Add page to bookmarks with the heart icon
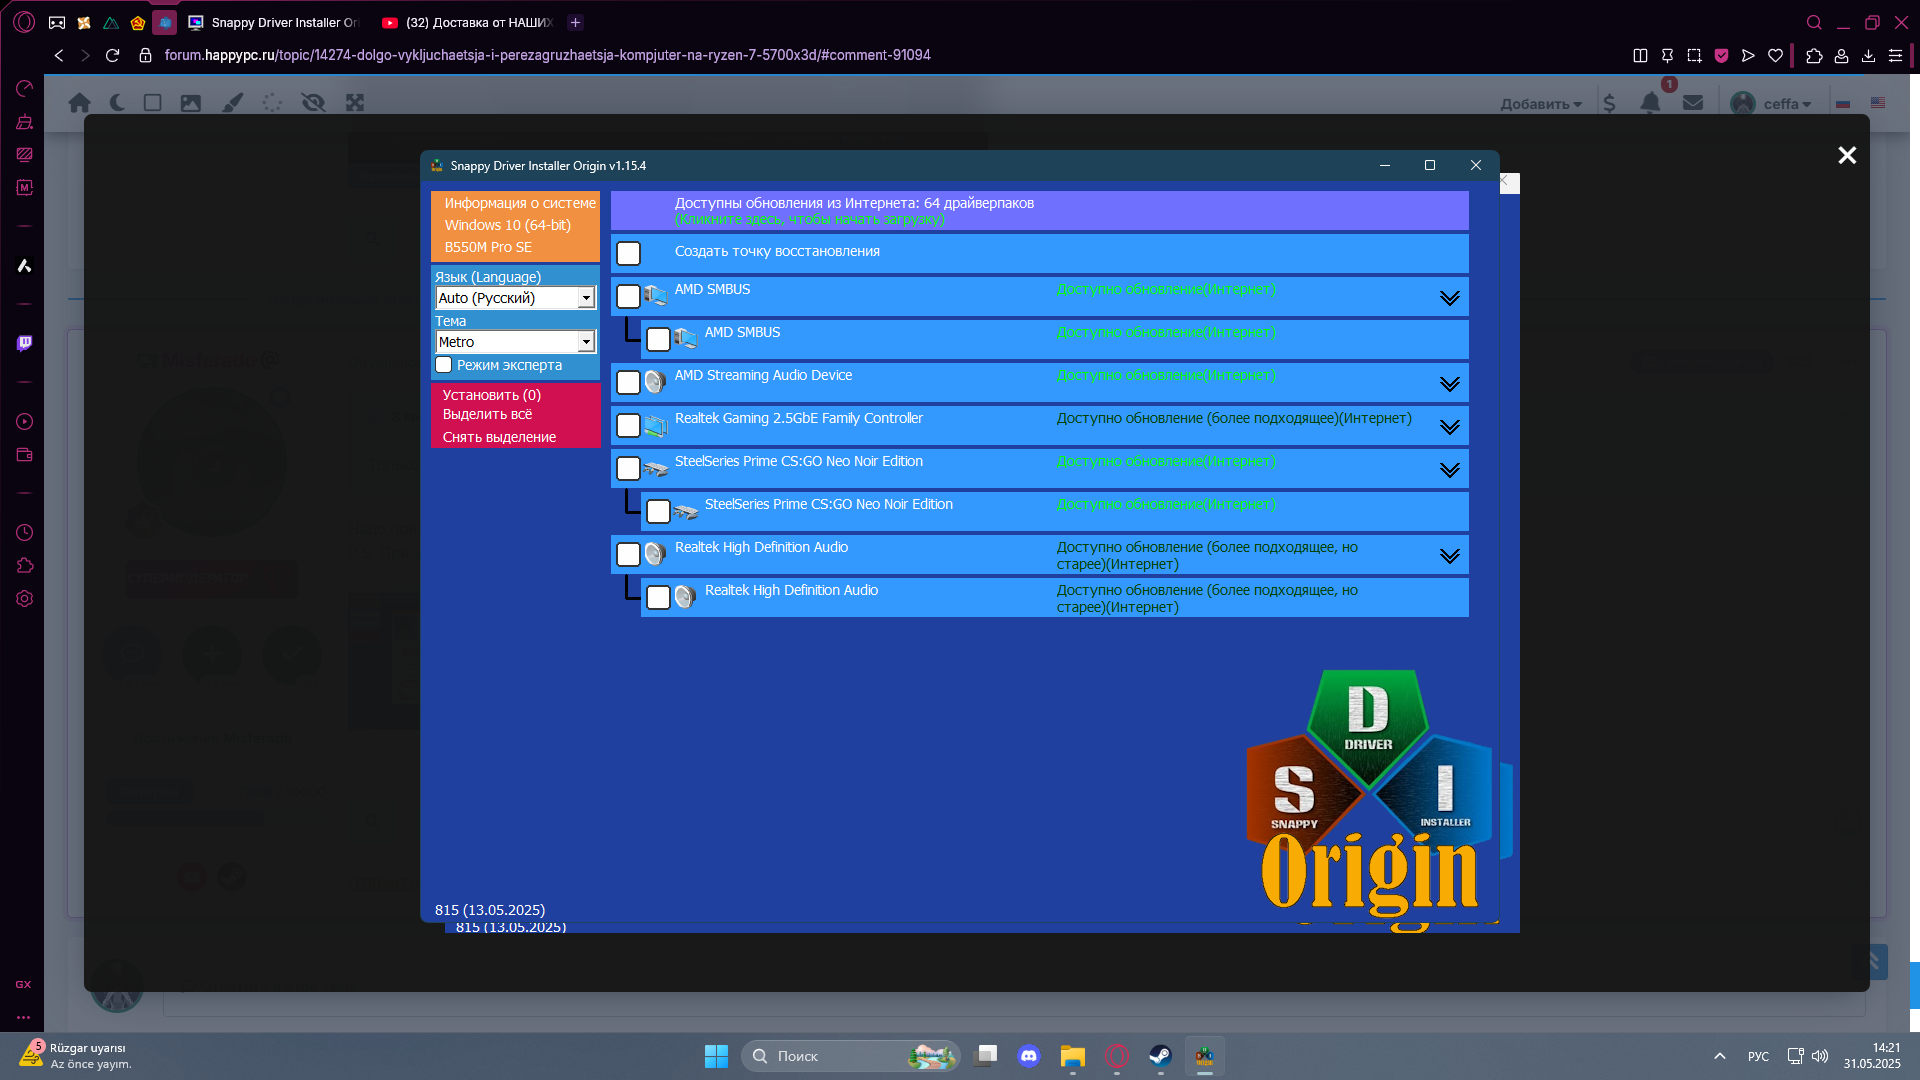The height and width of the screenshot is (1080, 1920). [1775, 55]
